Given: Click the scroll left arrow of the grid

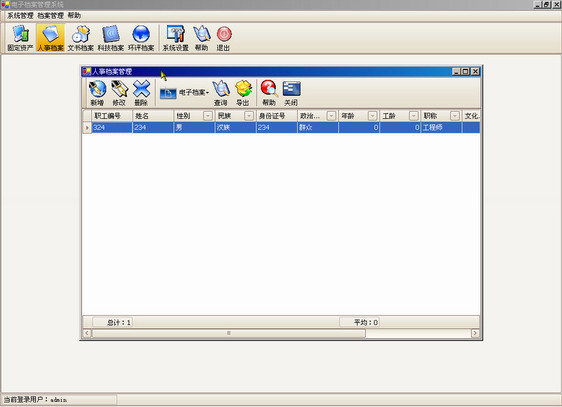Looking at the screenshot, I should (87, 333).
